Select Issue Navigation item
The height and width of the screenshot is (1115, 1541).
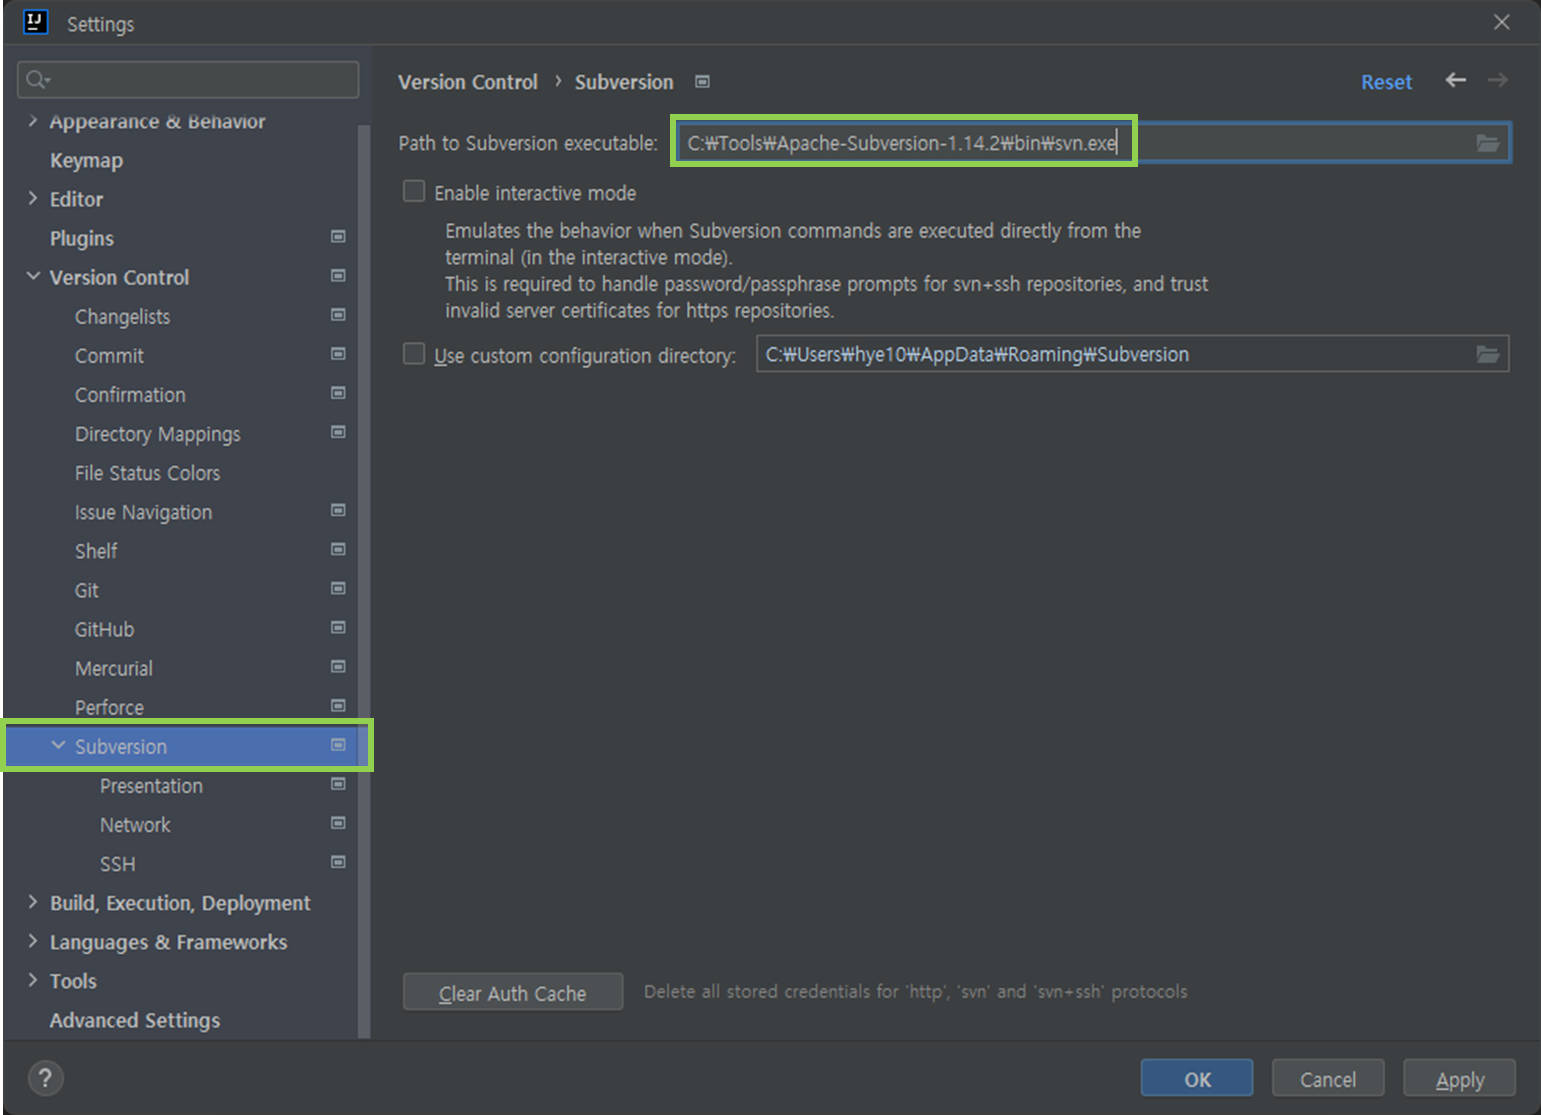143,512
